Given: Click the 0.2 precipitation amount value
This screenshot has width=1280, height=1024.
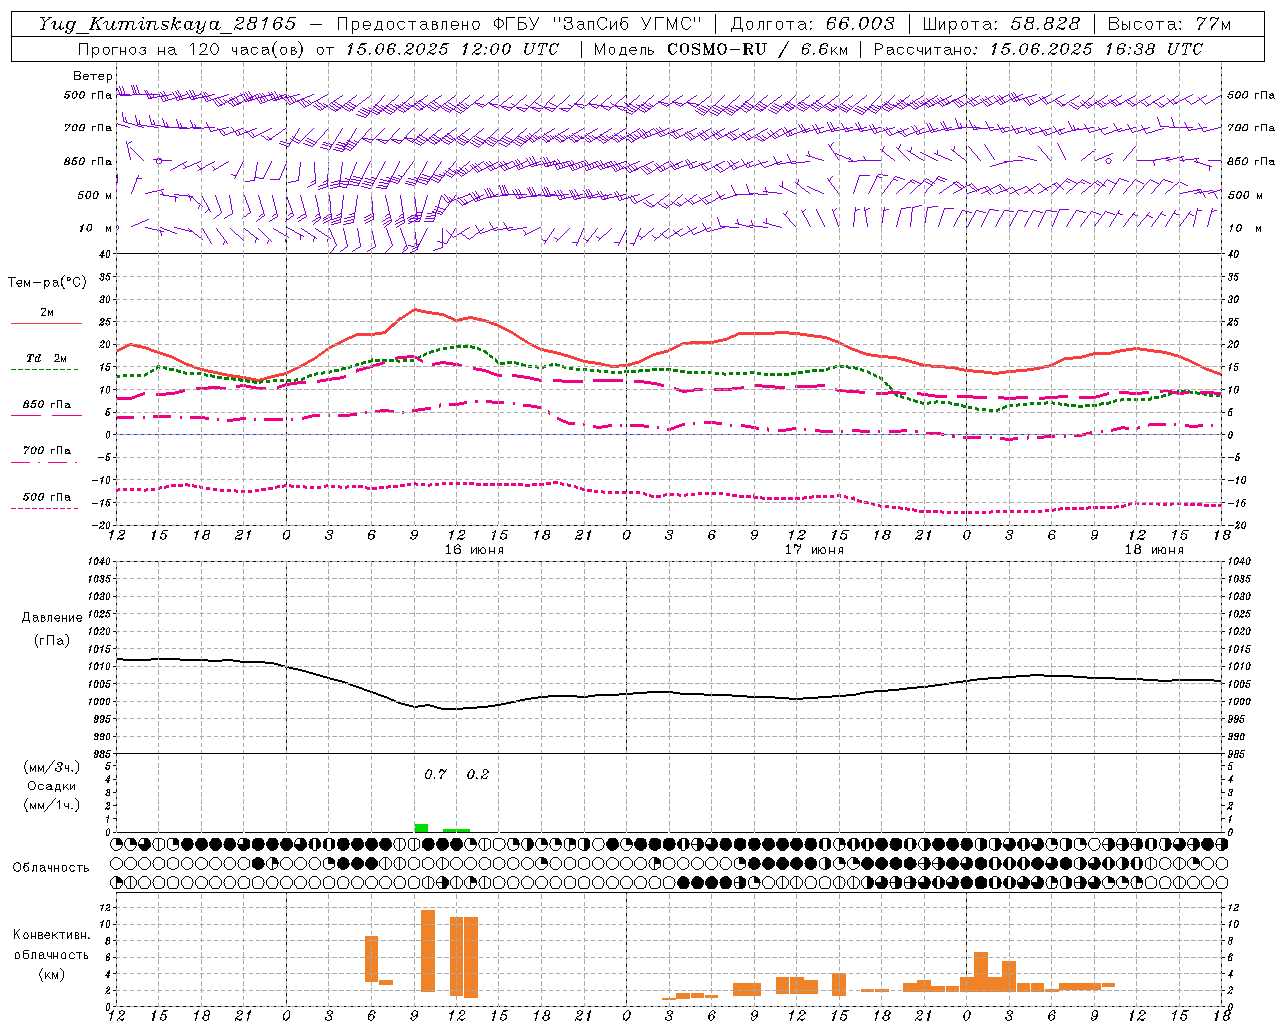Looking at the screenshot, I should pos(478,774).
